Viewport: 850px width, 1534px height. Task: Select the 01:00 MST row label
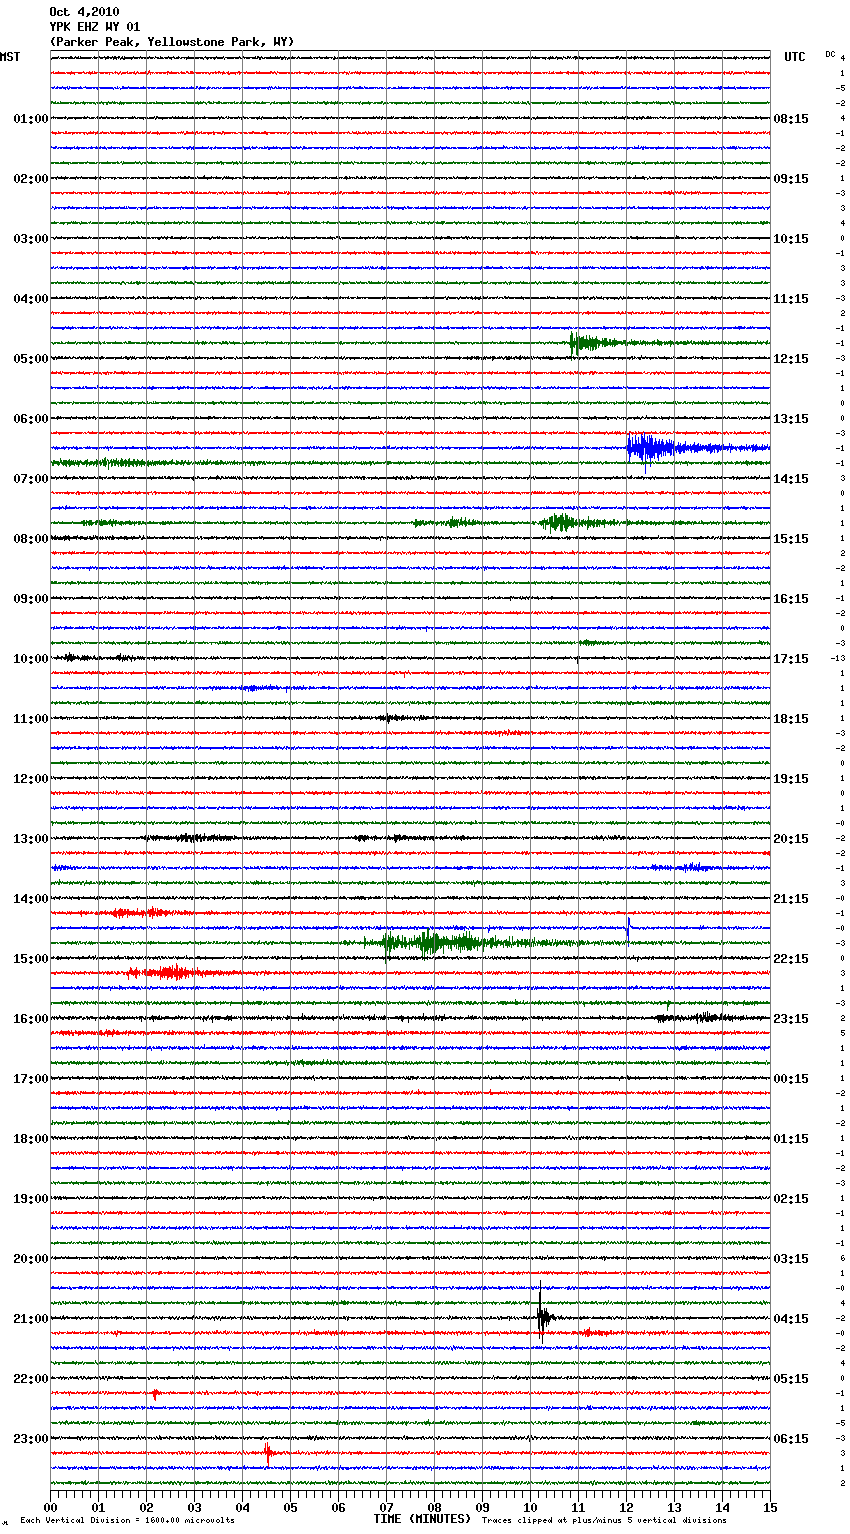coord(31,119)
